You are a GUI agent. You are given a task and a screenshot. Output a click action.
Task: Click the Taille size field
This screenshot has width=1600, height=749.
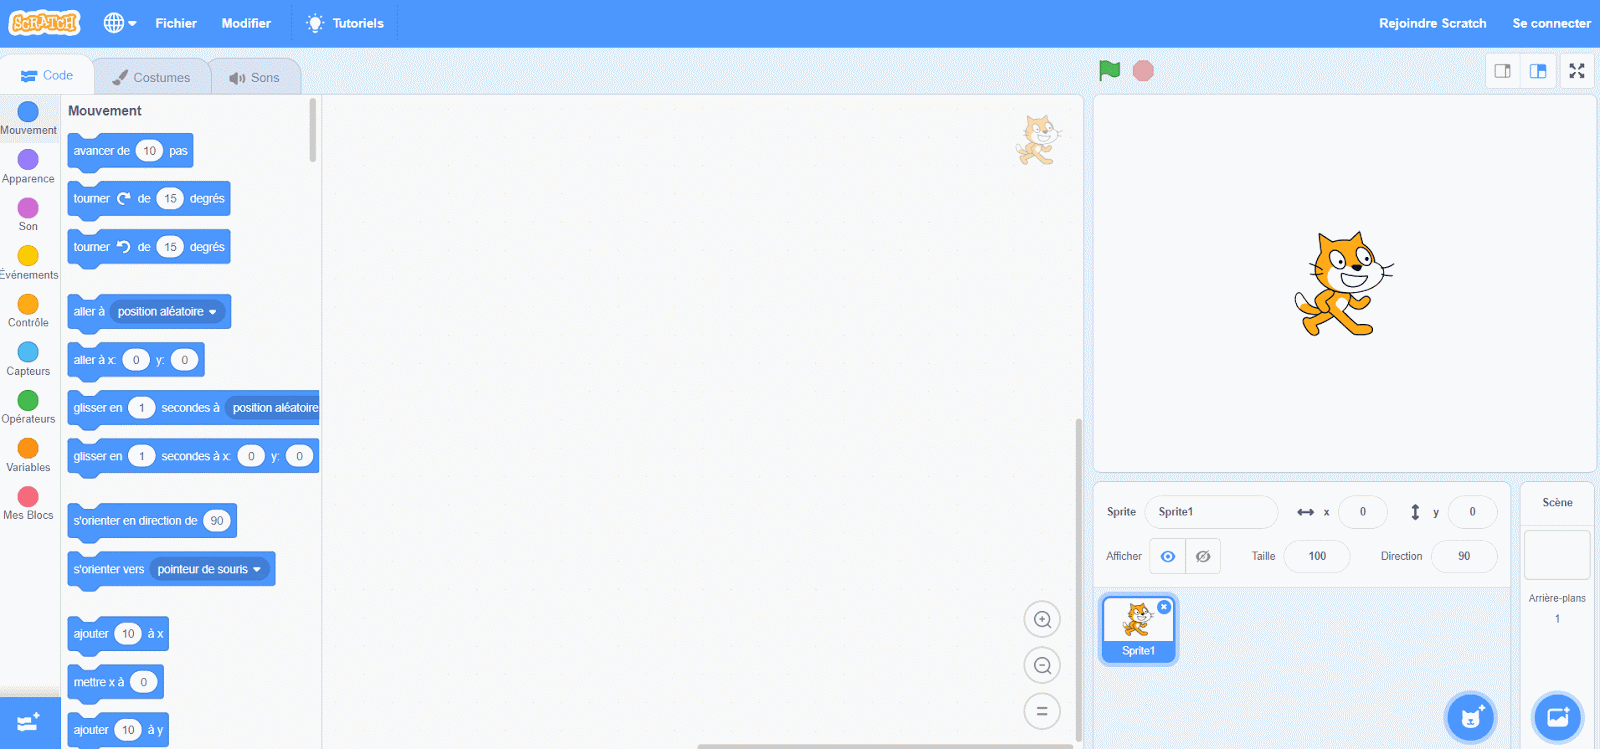1317,556
